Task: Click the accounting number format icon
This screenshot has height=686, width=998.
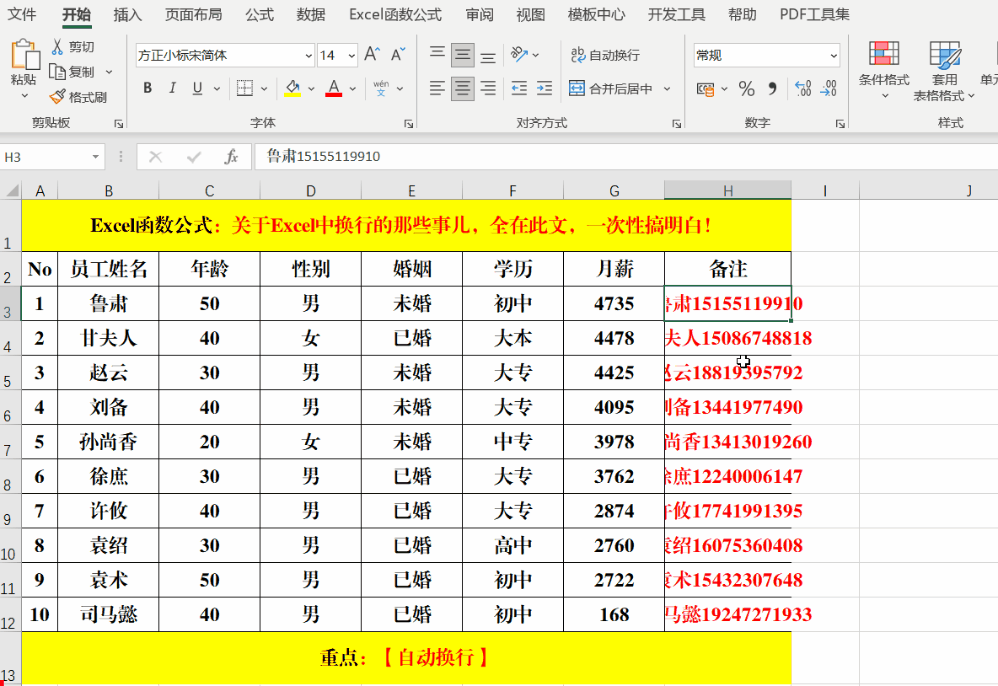Action: point(705,89)
